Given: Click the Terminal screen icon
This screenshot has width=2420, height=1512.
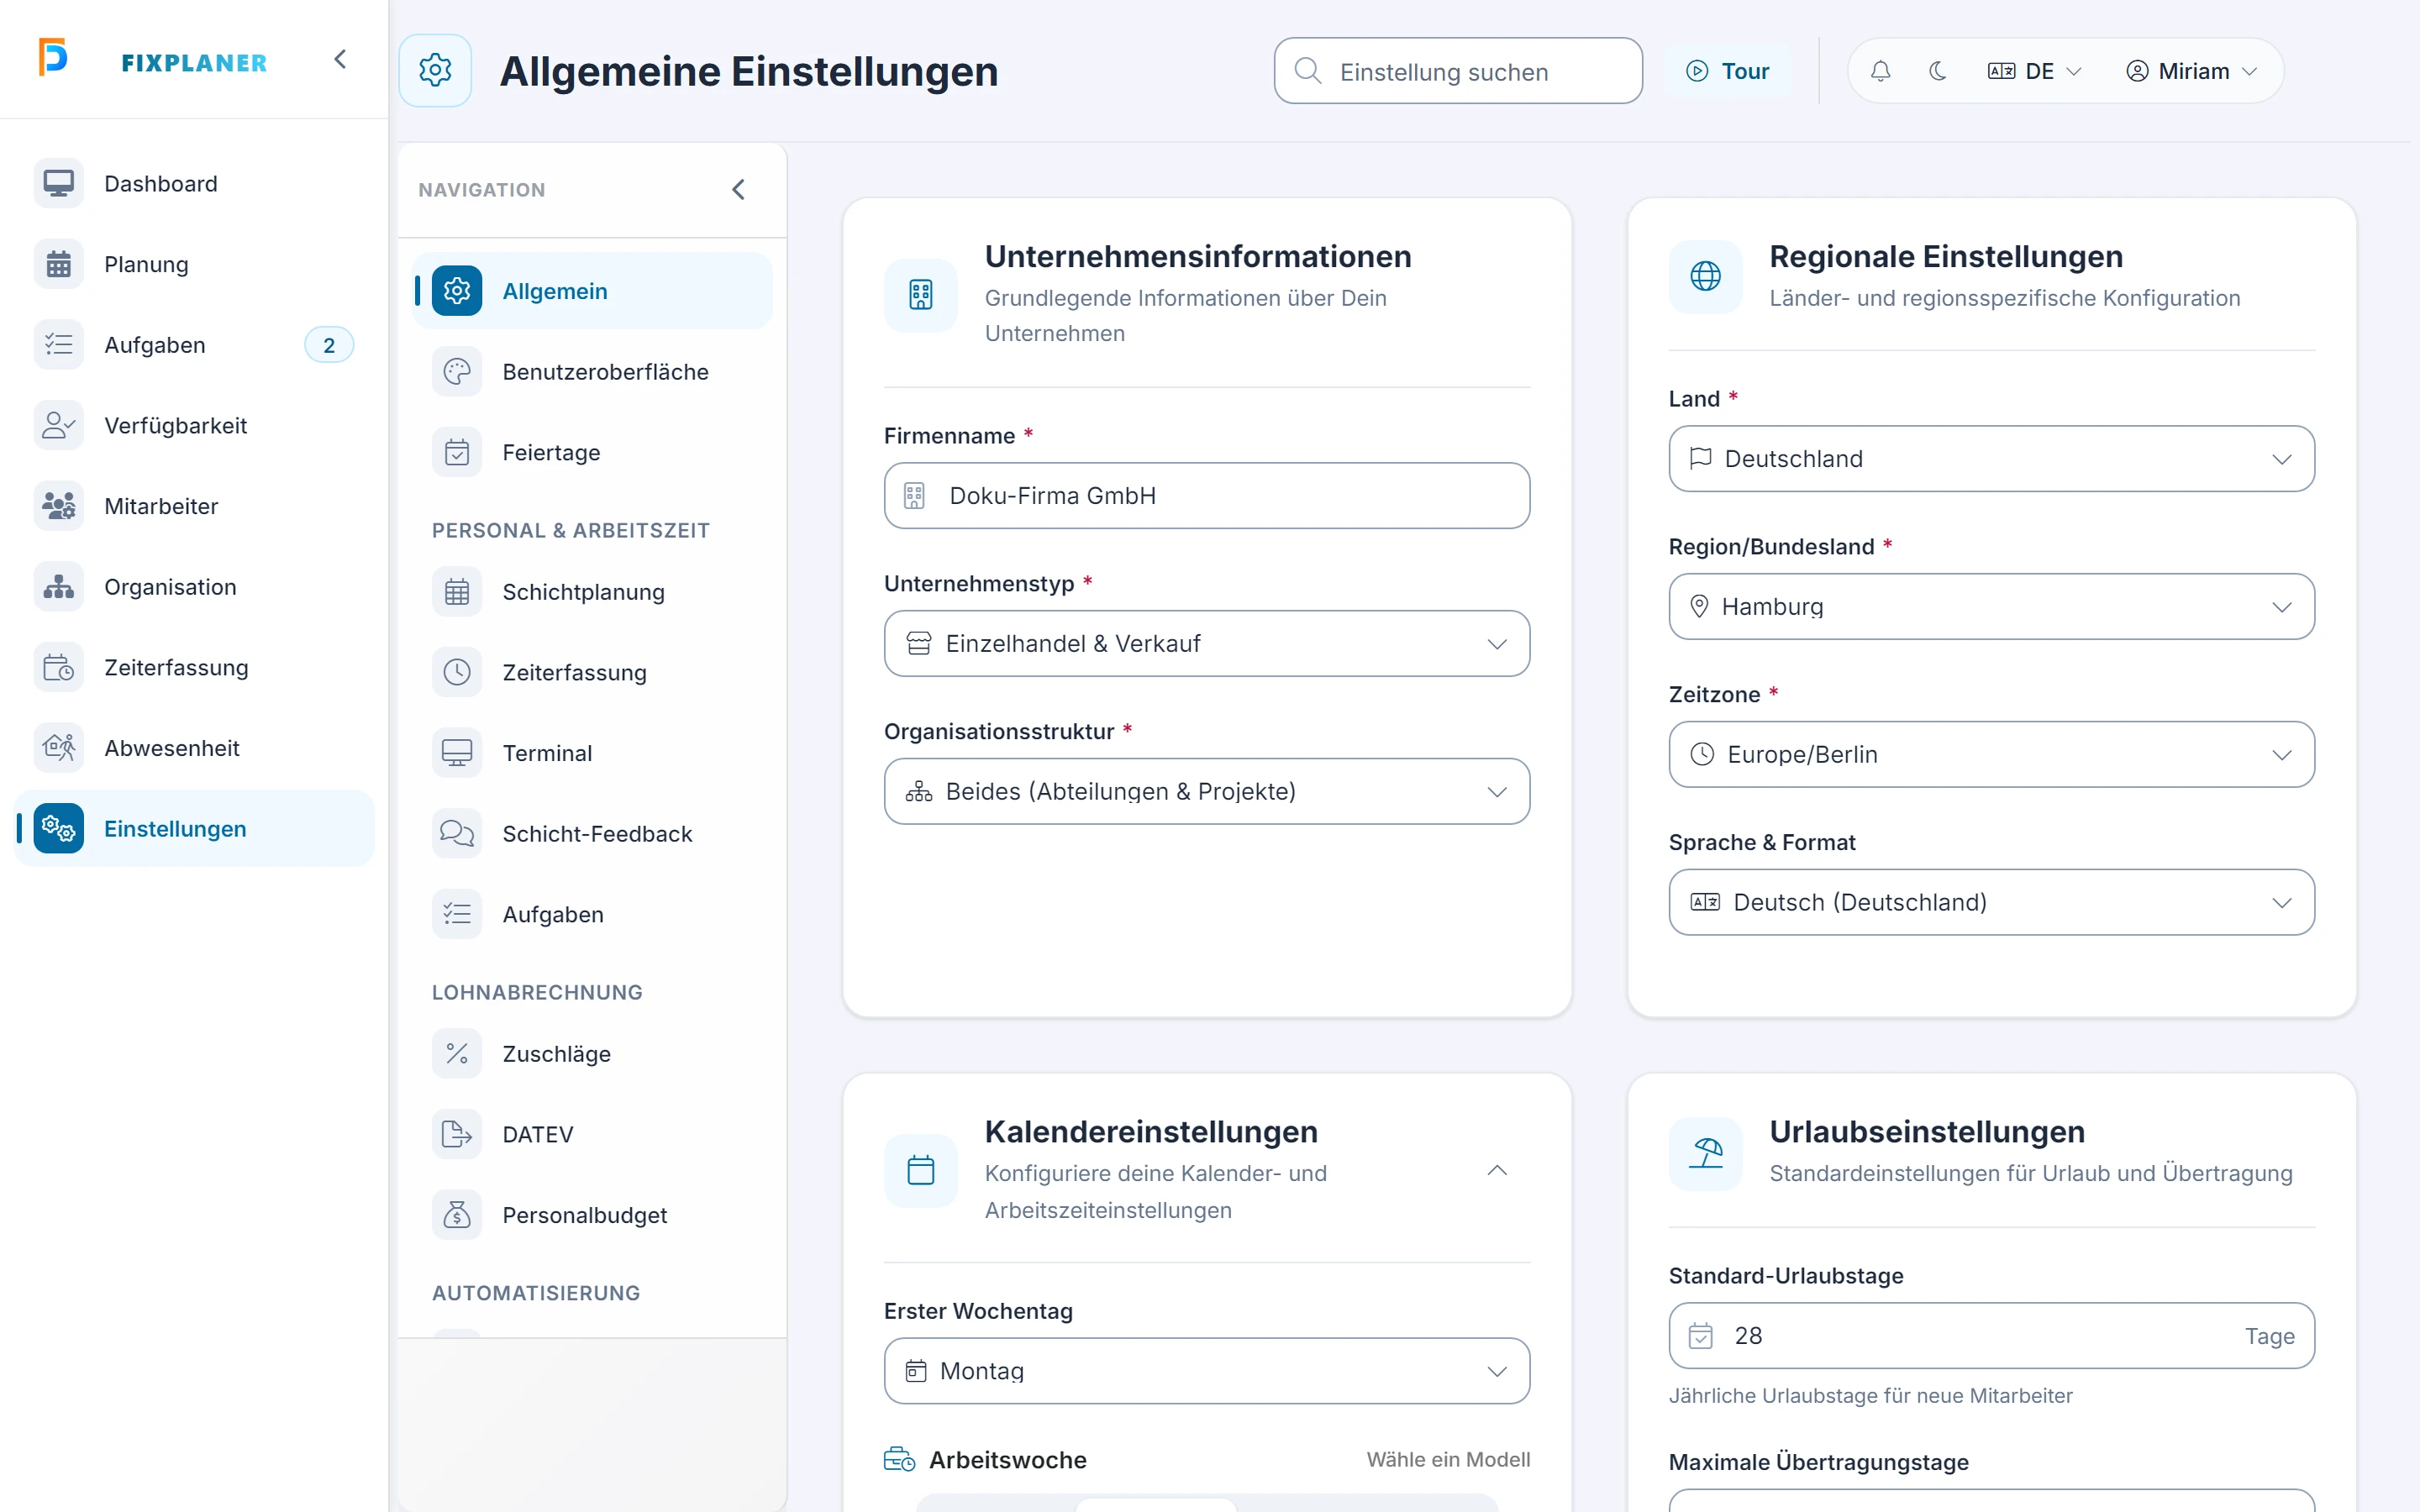Looking at the screenshot, I should click(x=457, y=753).
